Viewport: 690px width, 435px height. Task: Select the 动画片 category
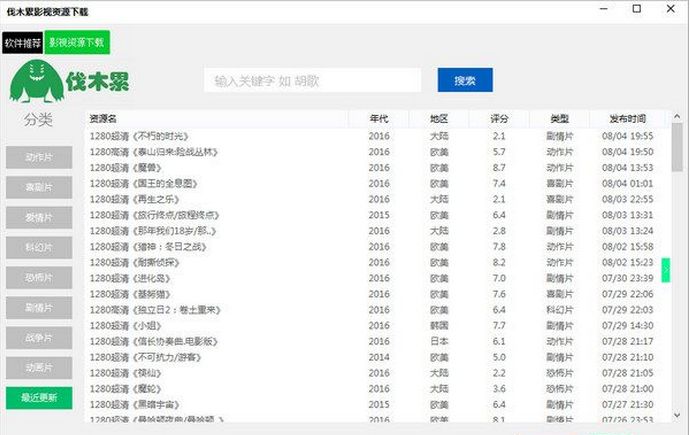click(x=39, y=368)
